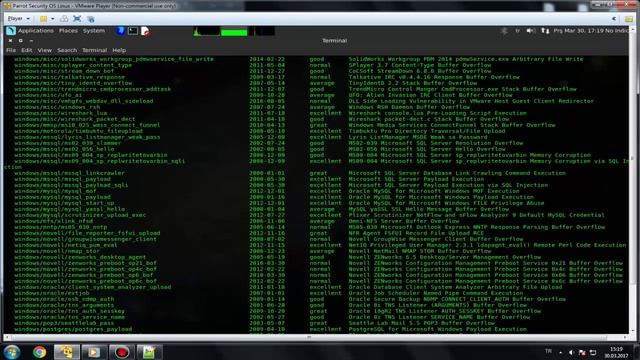640x360 pixels.
Task: Open the System menu
Action: (x=94, y=31)
